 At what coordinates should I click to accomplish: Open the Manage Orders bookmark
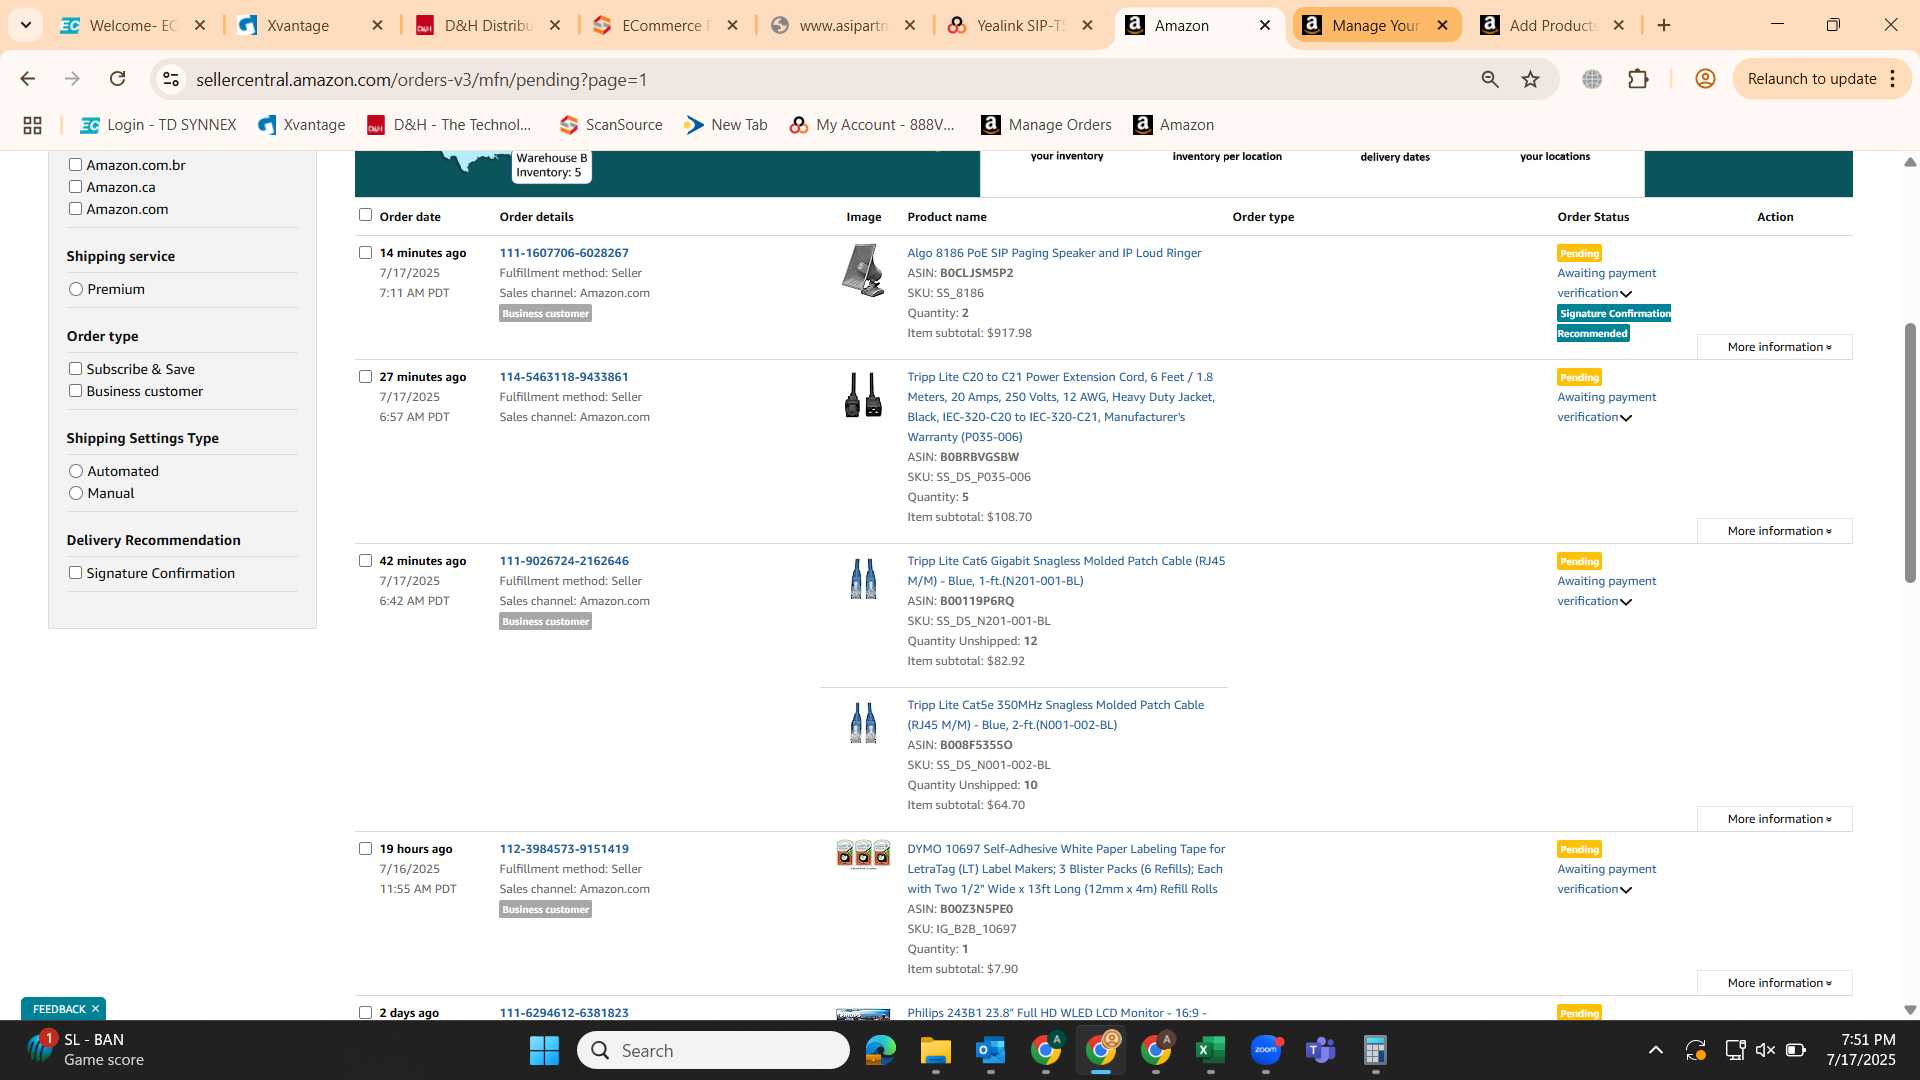(x=1046, y=125)
